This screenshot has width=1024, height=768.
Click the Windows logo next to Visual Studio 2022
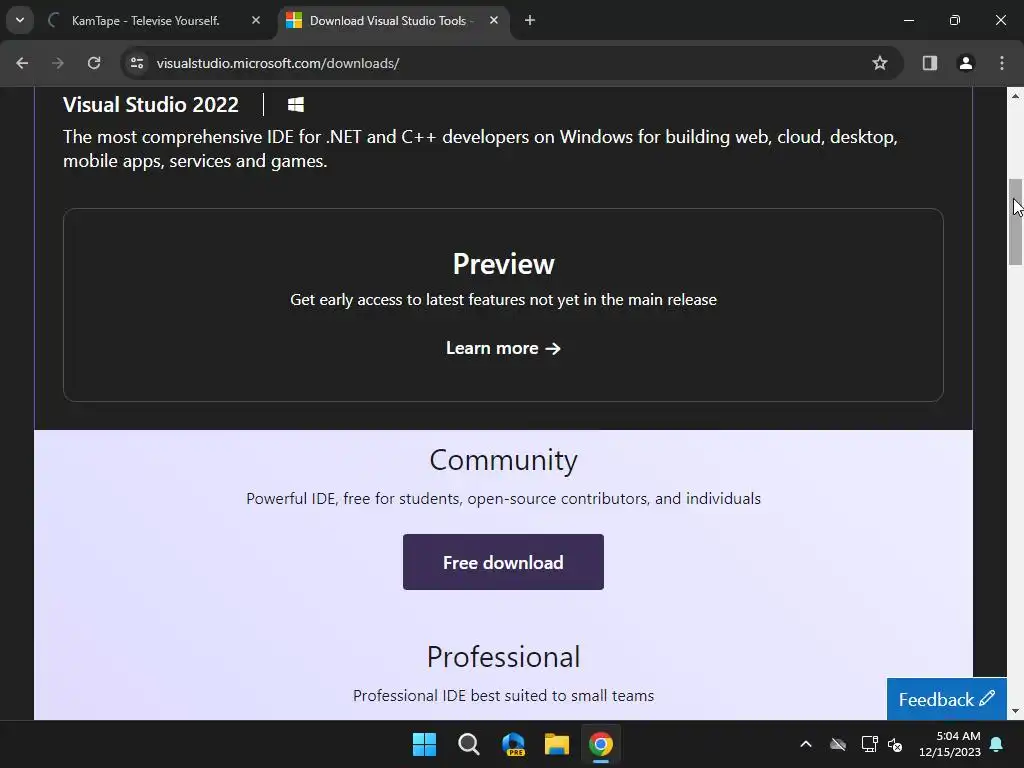point(296,104)
